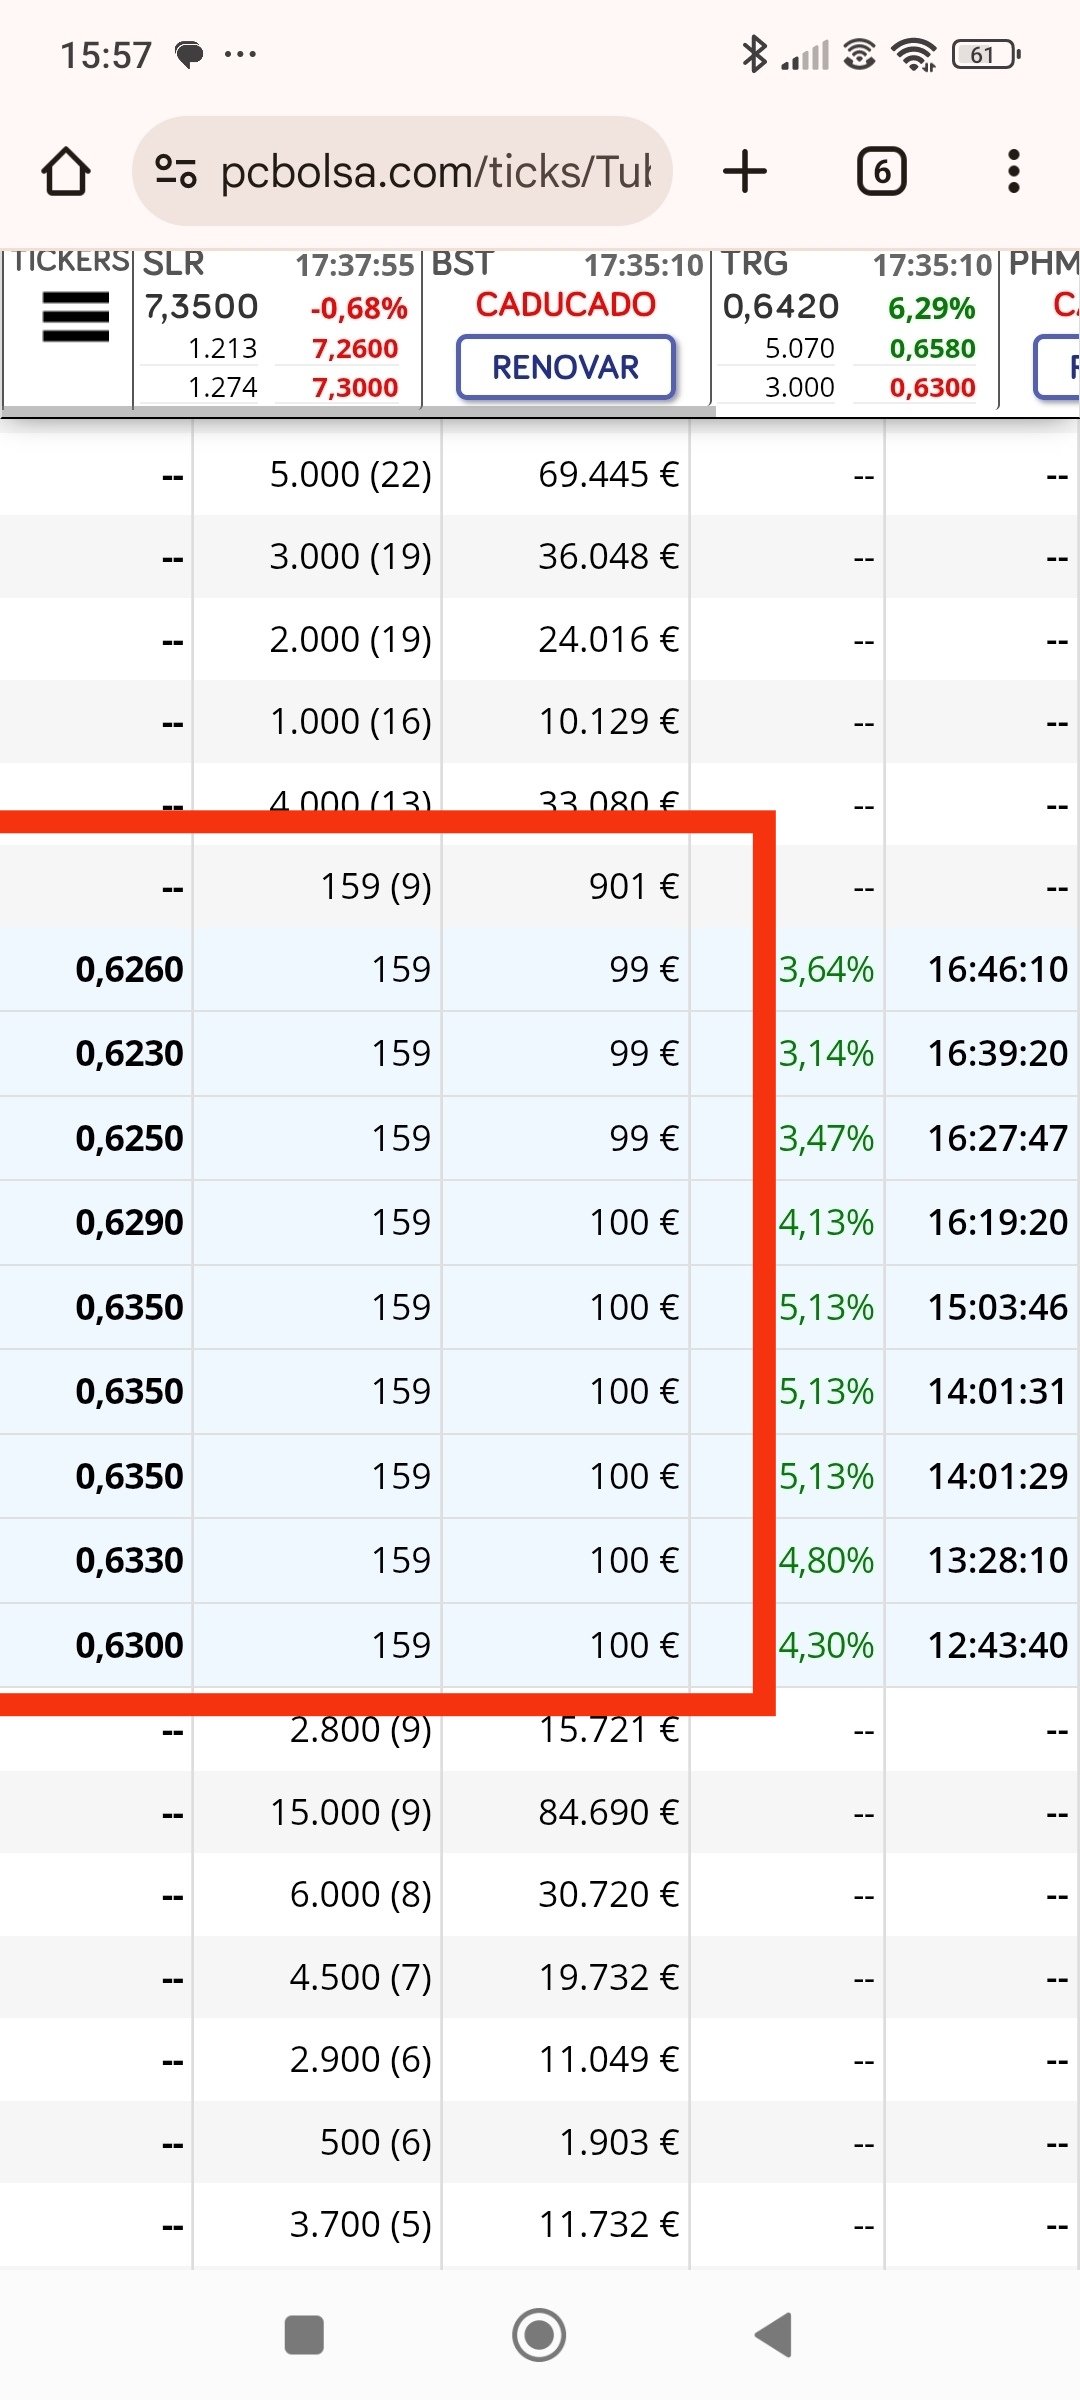Screen dimensions: 1080x2400
Task: Click CADUCADO label under BST
Action: tap(566, 304)
